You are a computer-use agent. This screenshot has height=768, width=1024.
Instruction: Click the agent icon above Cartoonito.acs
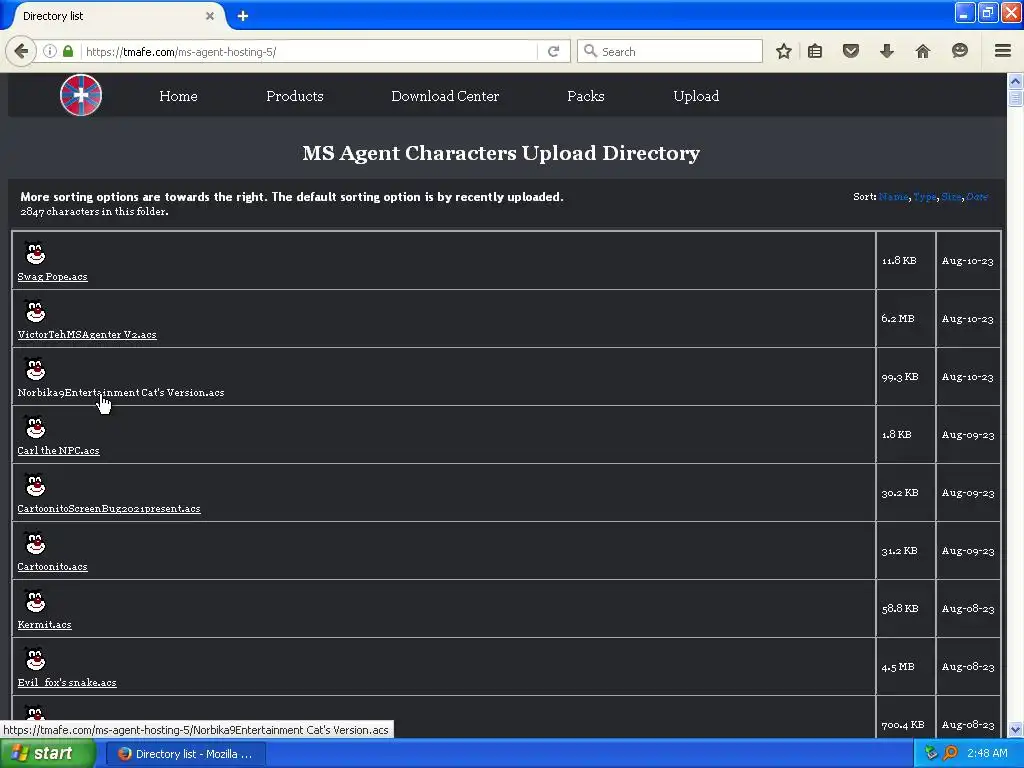(x=35, y=543)
